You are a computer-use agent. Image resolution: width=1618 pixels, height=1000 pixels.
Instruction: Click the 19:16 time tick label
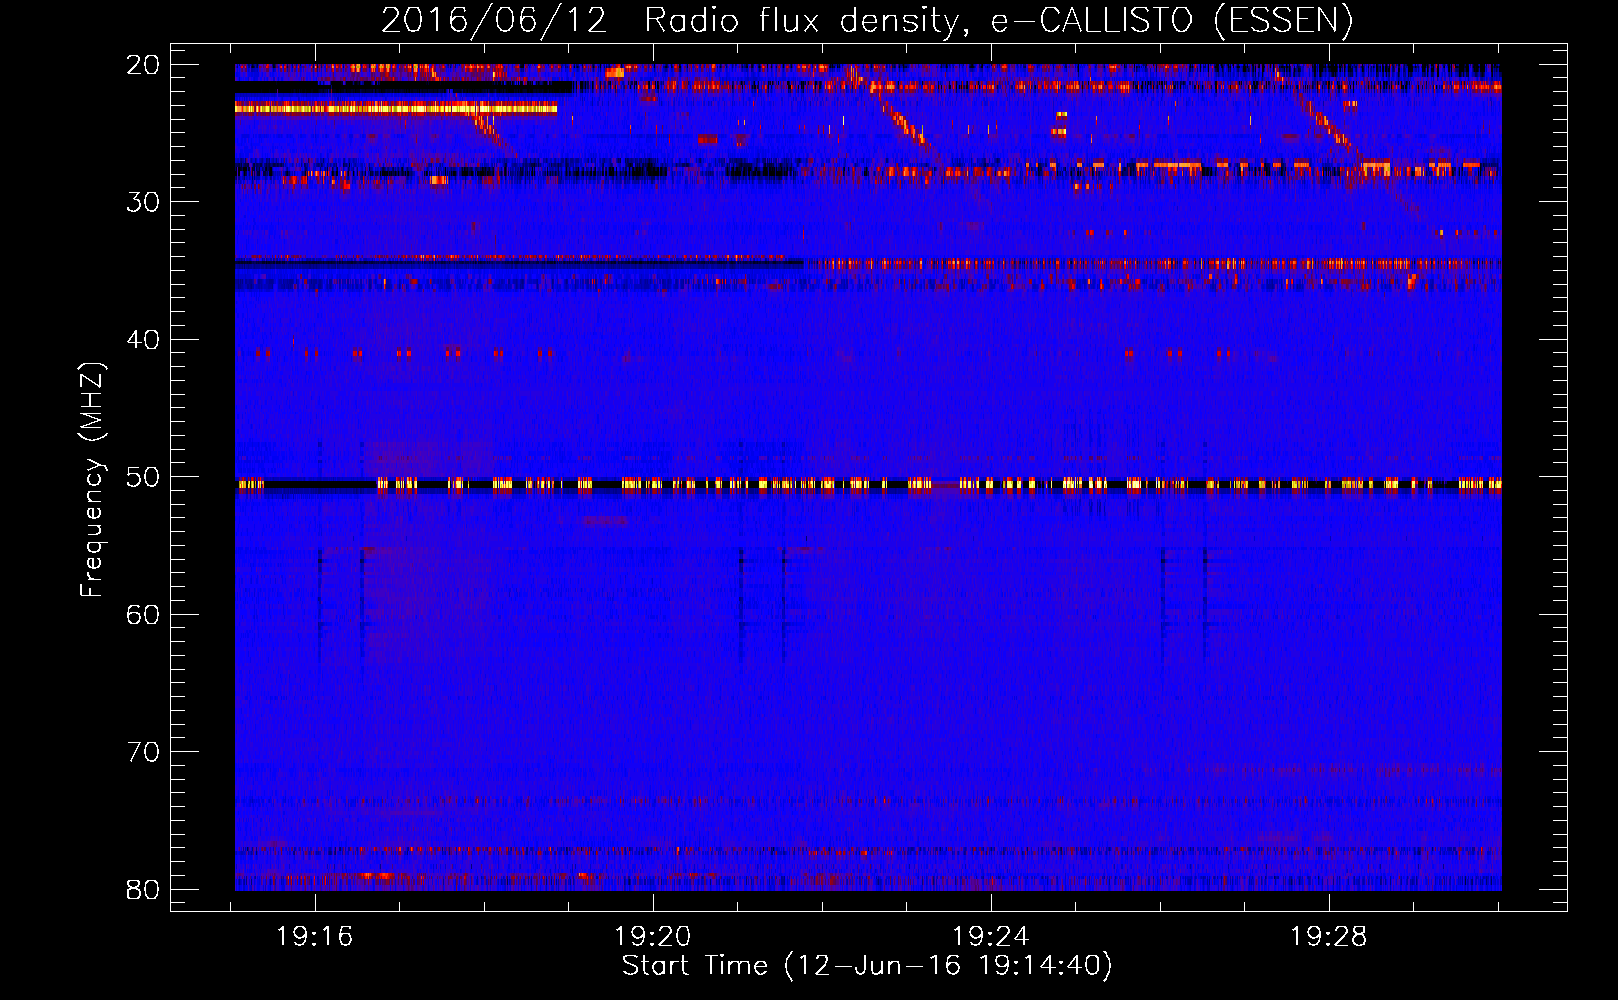point(315,937)
